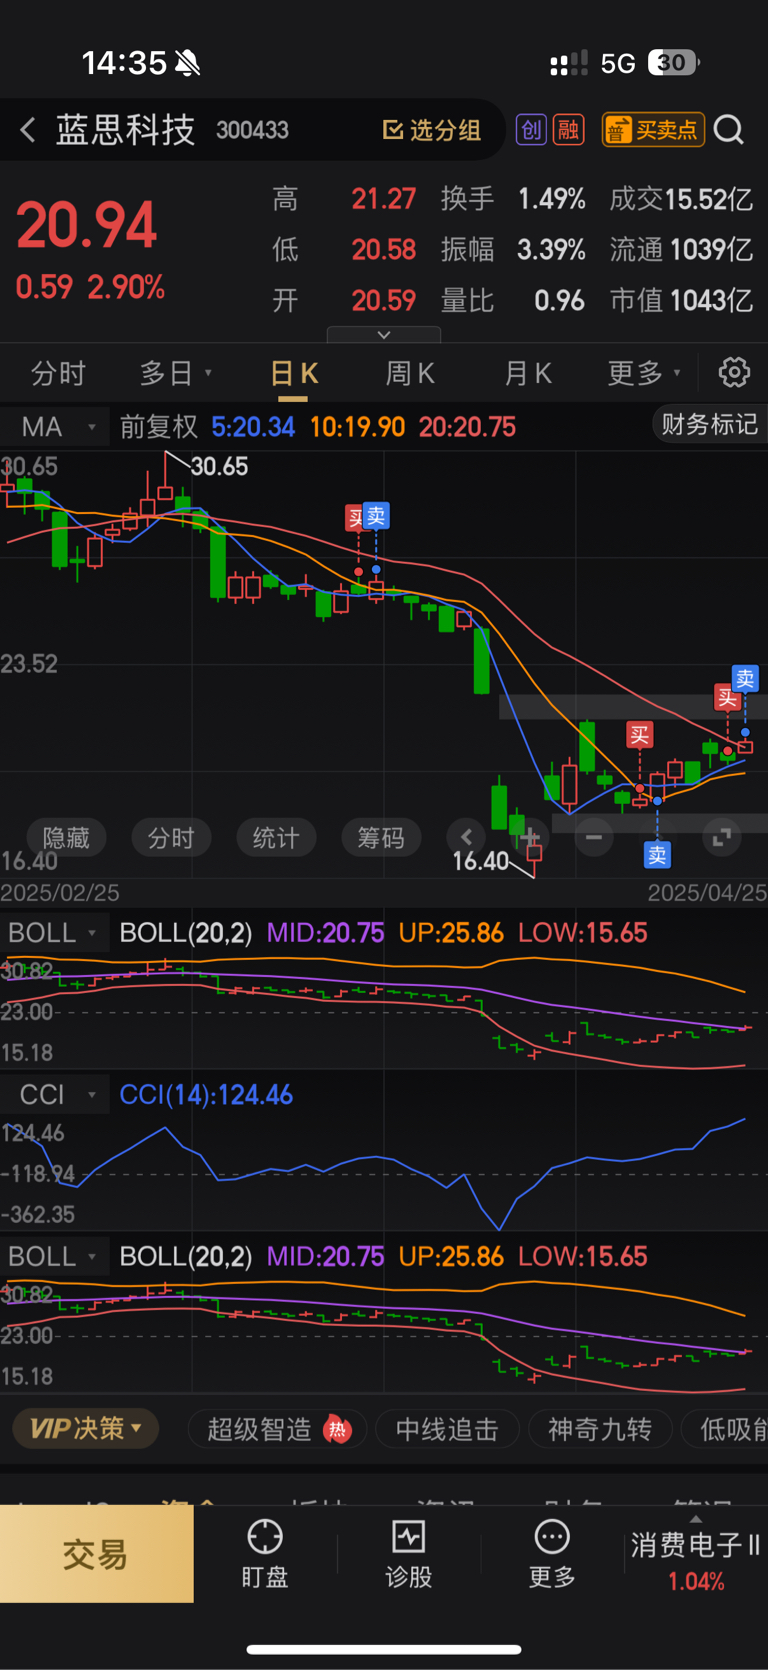
Task: Open 统计 statistics pill
Action: (276, 837)
